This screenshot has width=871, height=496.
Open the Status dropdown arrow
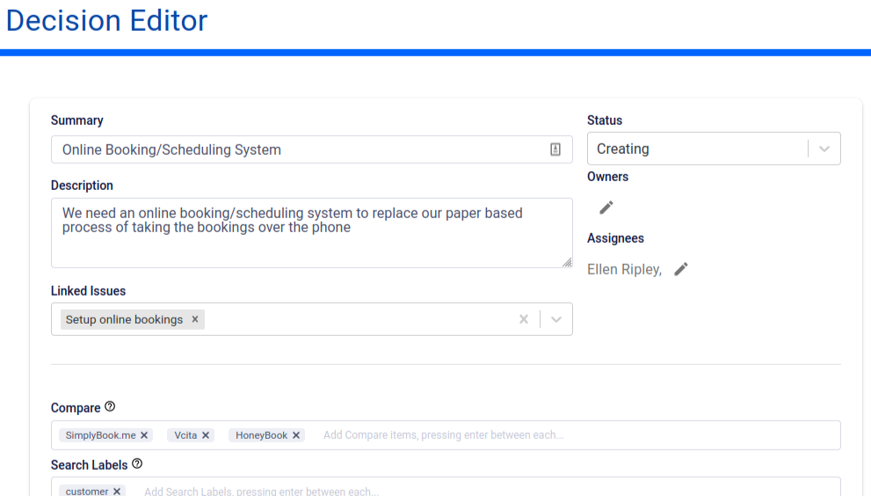(x=824, y=149)
